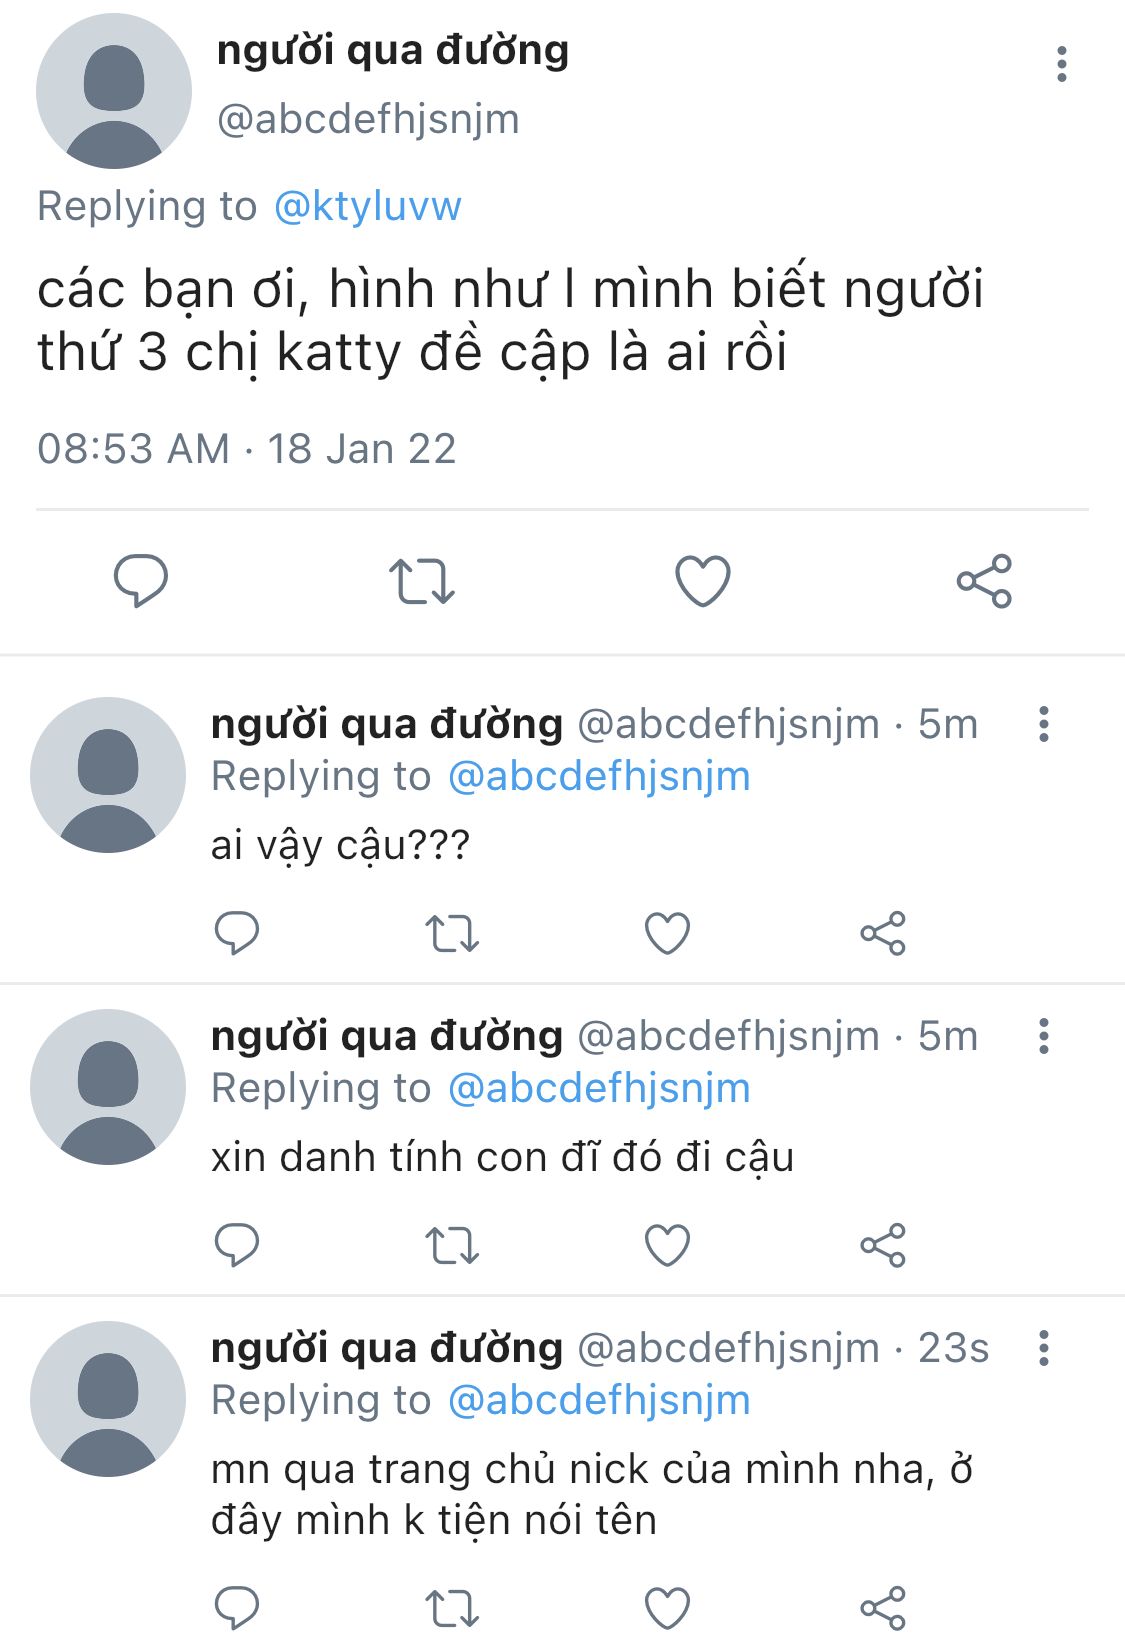This screenshot has width=1125, height=1642.
Task: Open three-dot menu on 'xin danh tính' reply
Action: 1044,1036
